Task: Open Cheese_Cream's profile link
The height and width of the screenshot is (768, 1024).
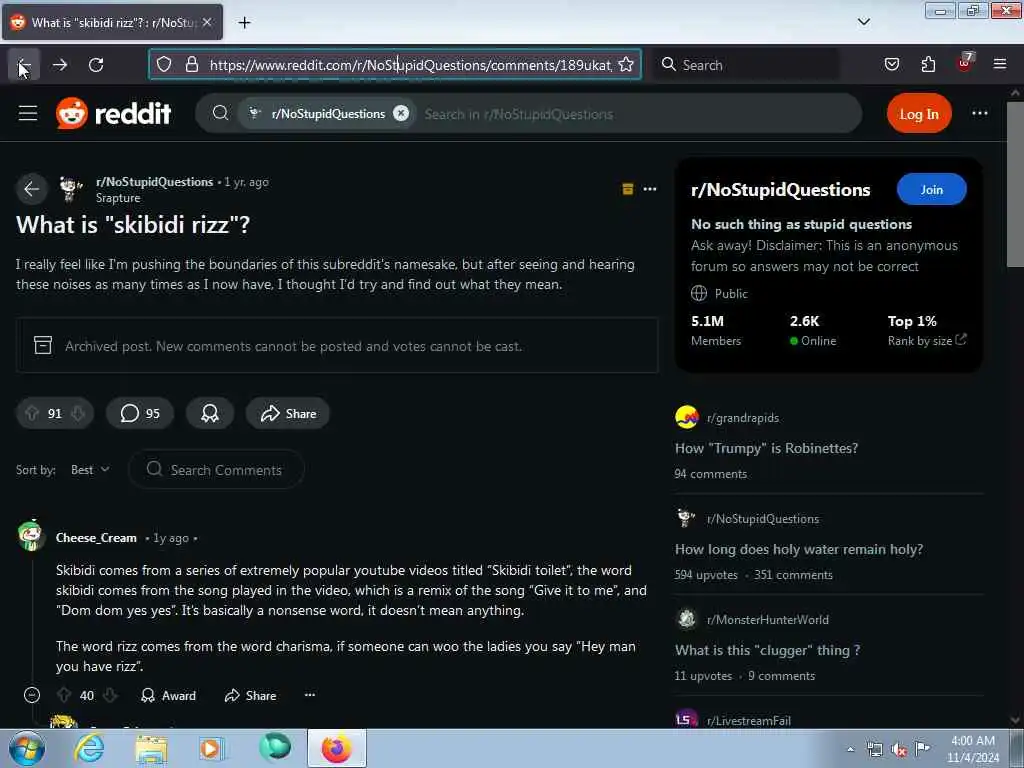Action: click(96, 538)
